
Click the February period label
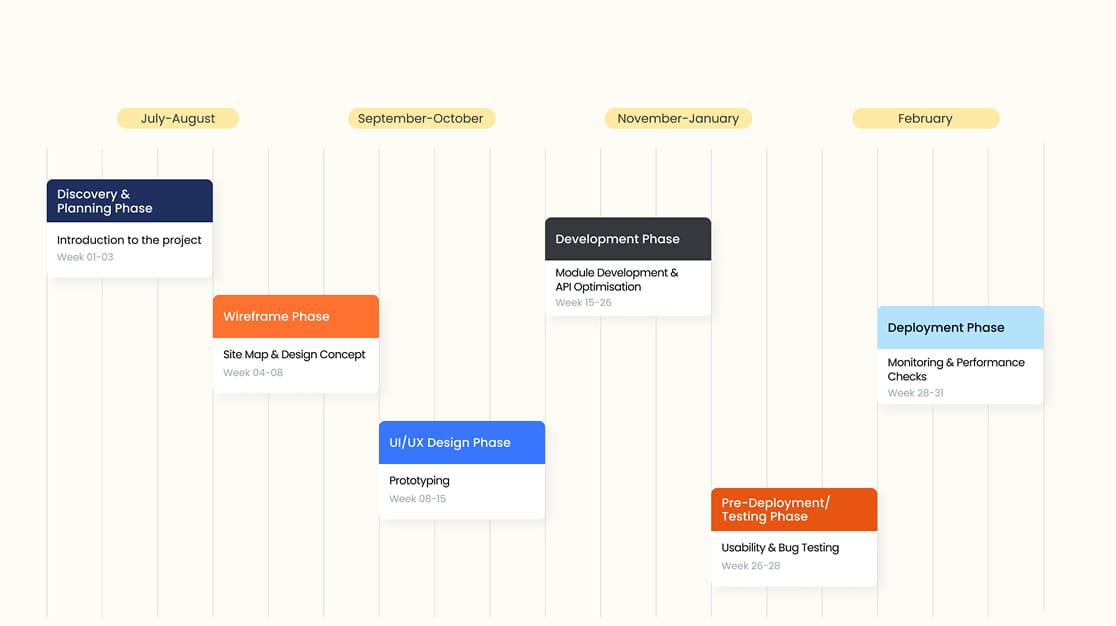point(925,119)
